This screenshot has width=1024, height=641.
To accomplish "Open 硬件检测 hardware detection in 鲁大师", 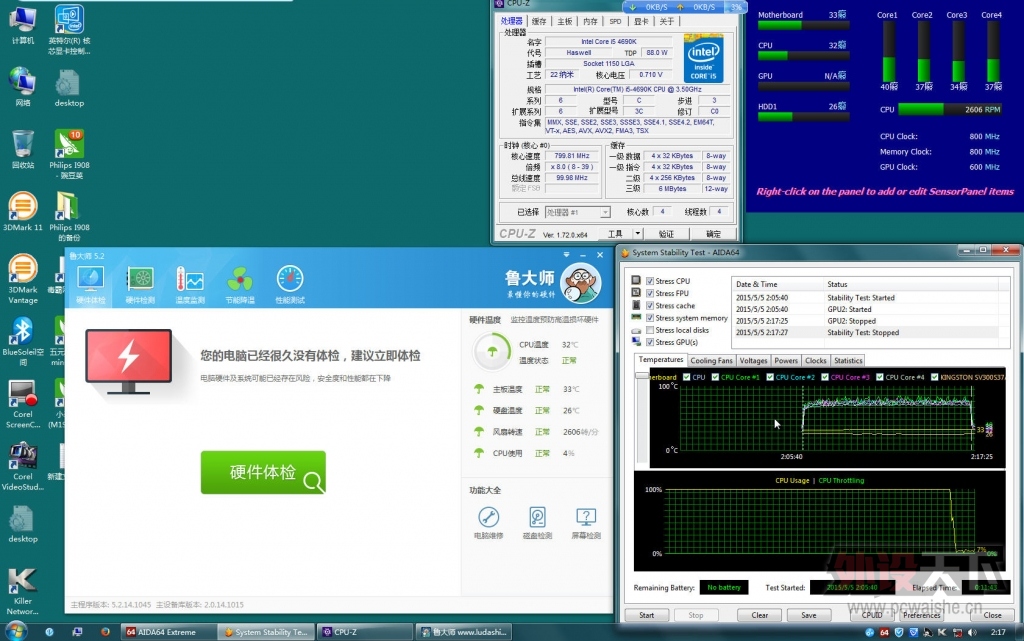I will [x=140, y=285].
